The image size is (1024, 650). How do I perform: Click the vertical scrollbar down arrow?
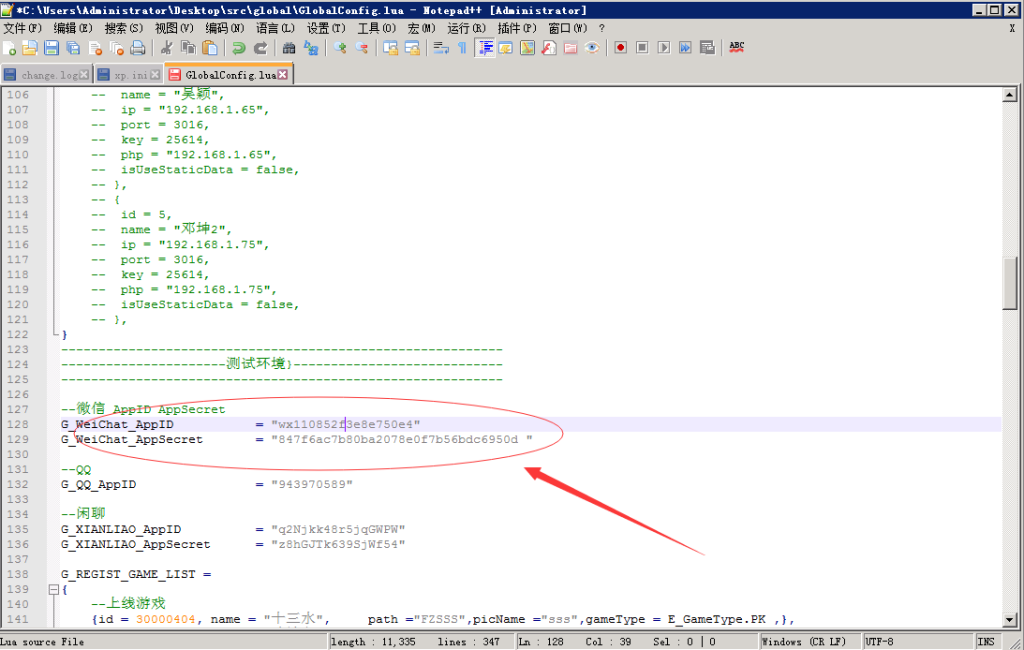(1010, 620)
